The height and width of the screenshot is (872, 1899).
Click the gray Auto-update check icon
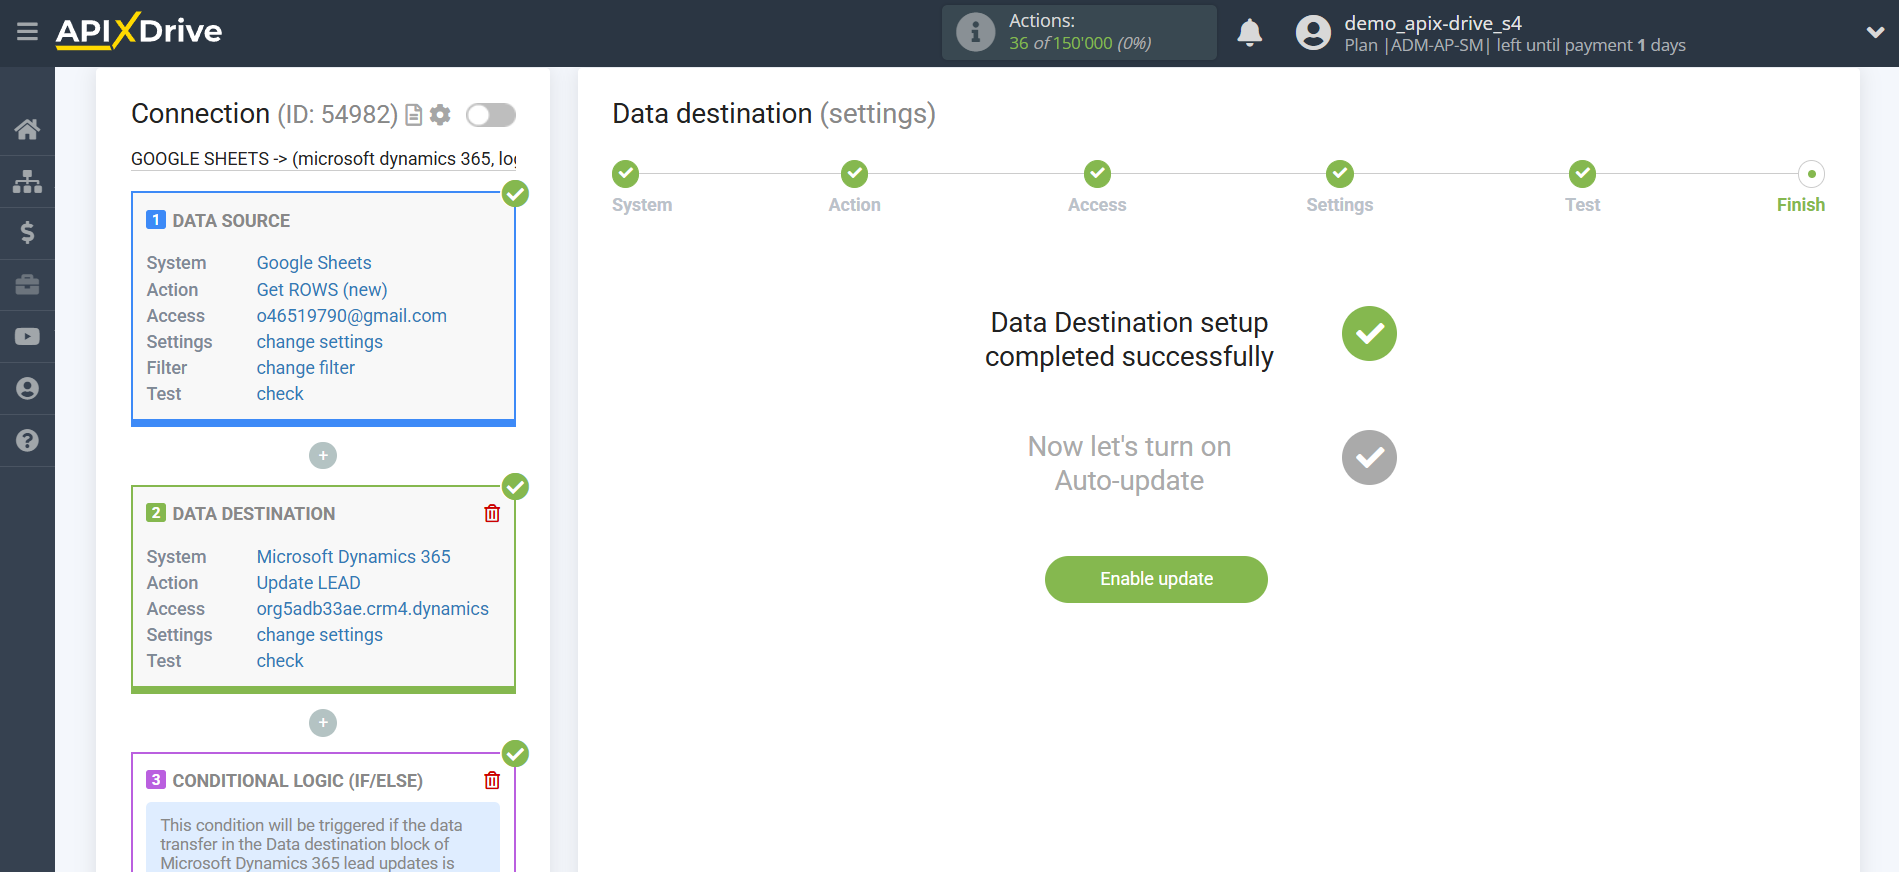(1369, 458)
